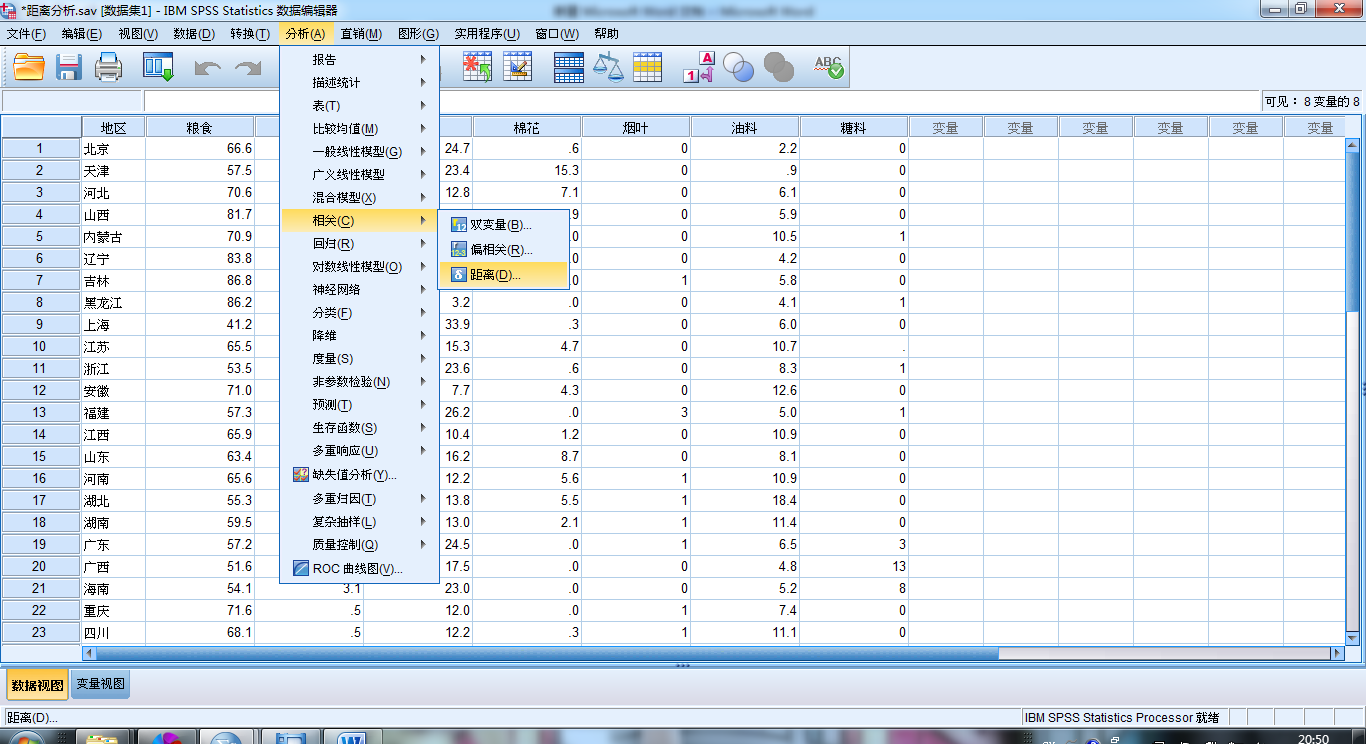Switch to the 变量视图 tab
The width and height of the screenshot is (1366, 744).
click(x=101, y=685)
